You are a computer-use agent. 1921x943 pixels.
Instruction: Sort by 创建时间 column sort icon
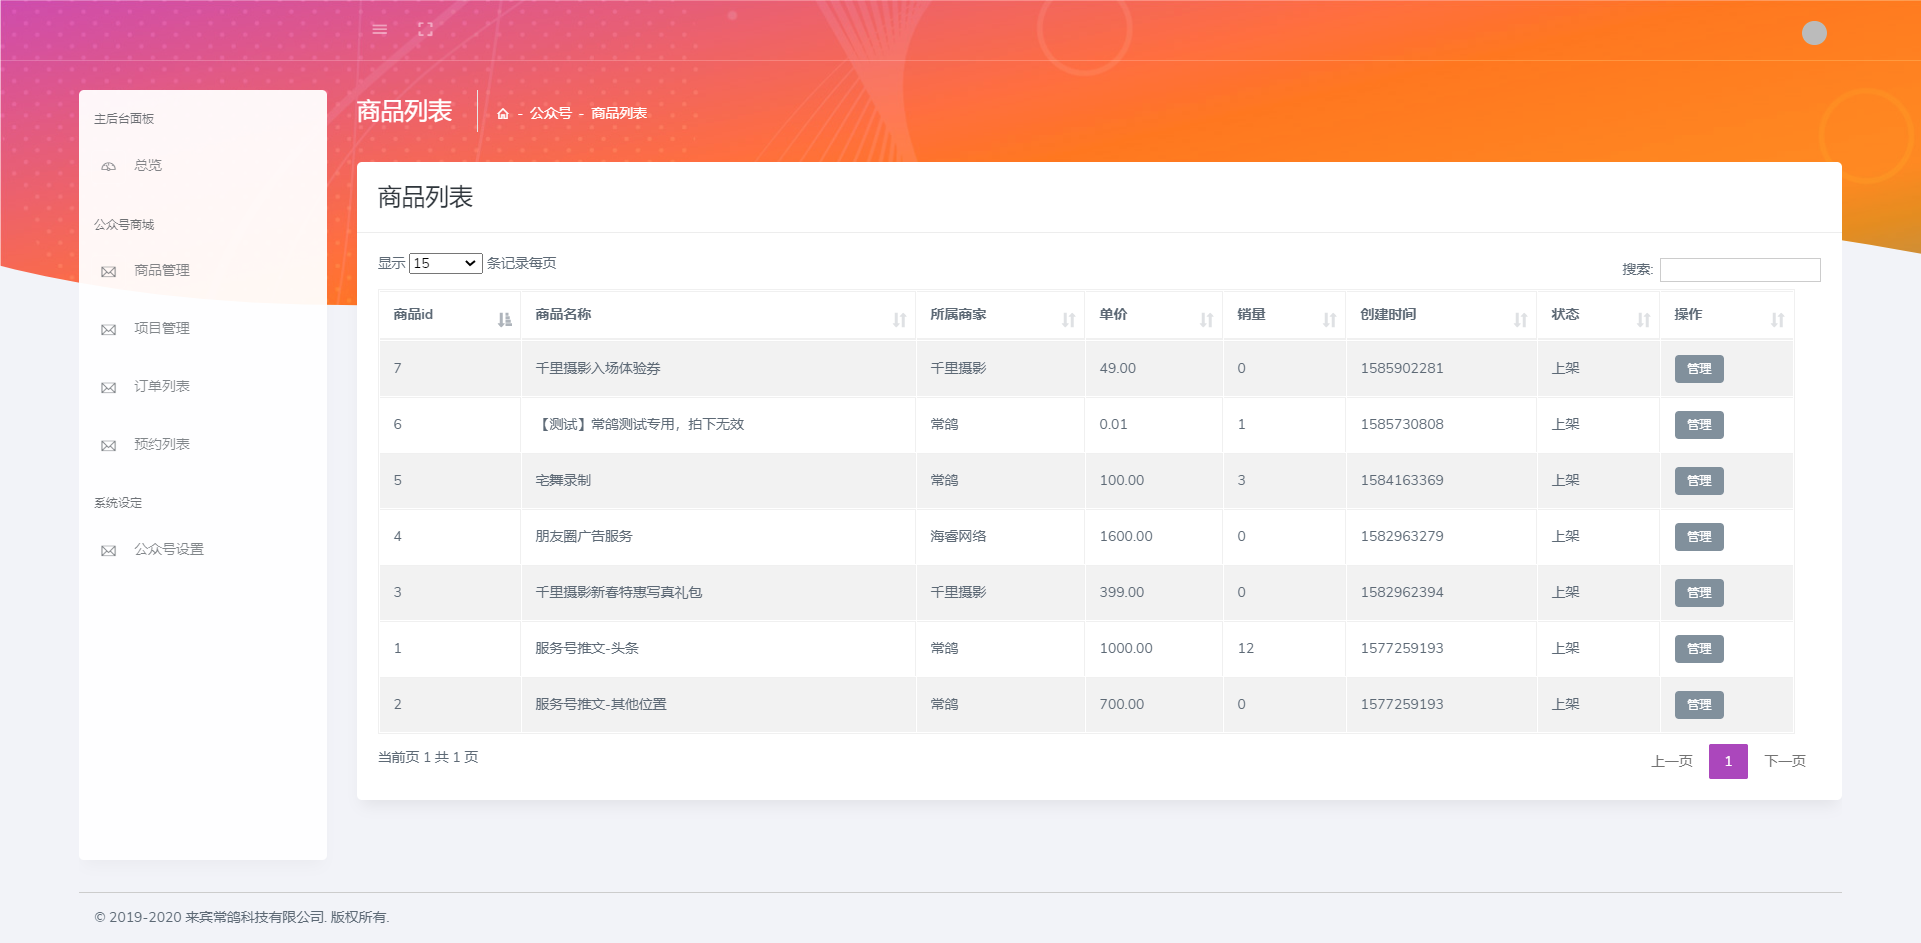(1520, 319)
